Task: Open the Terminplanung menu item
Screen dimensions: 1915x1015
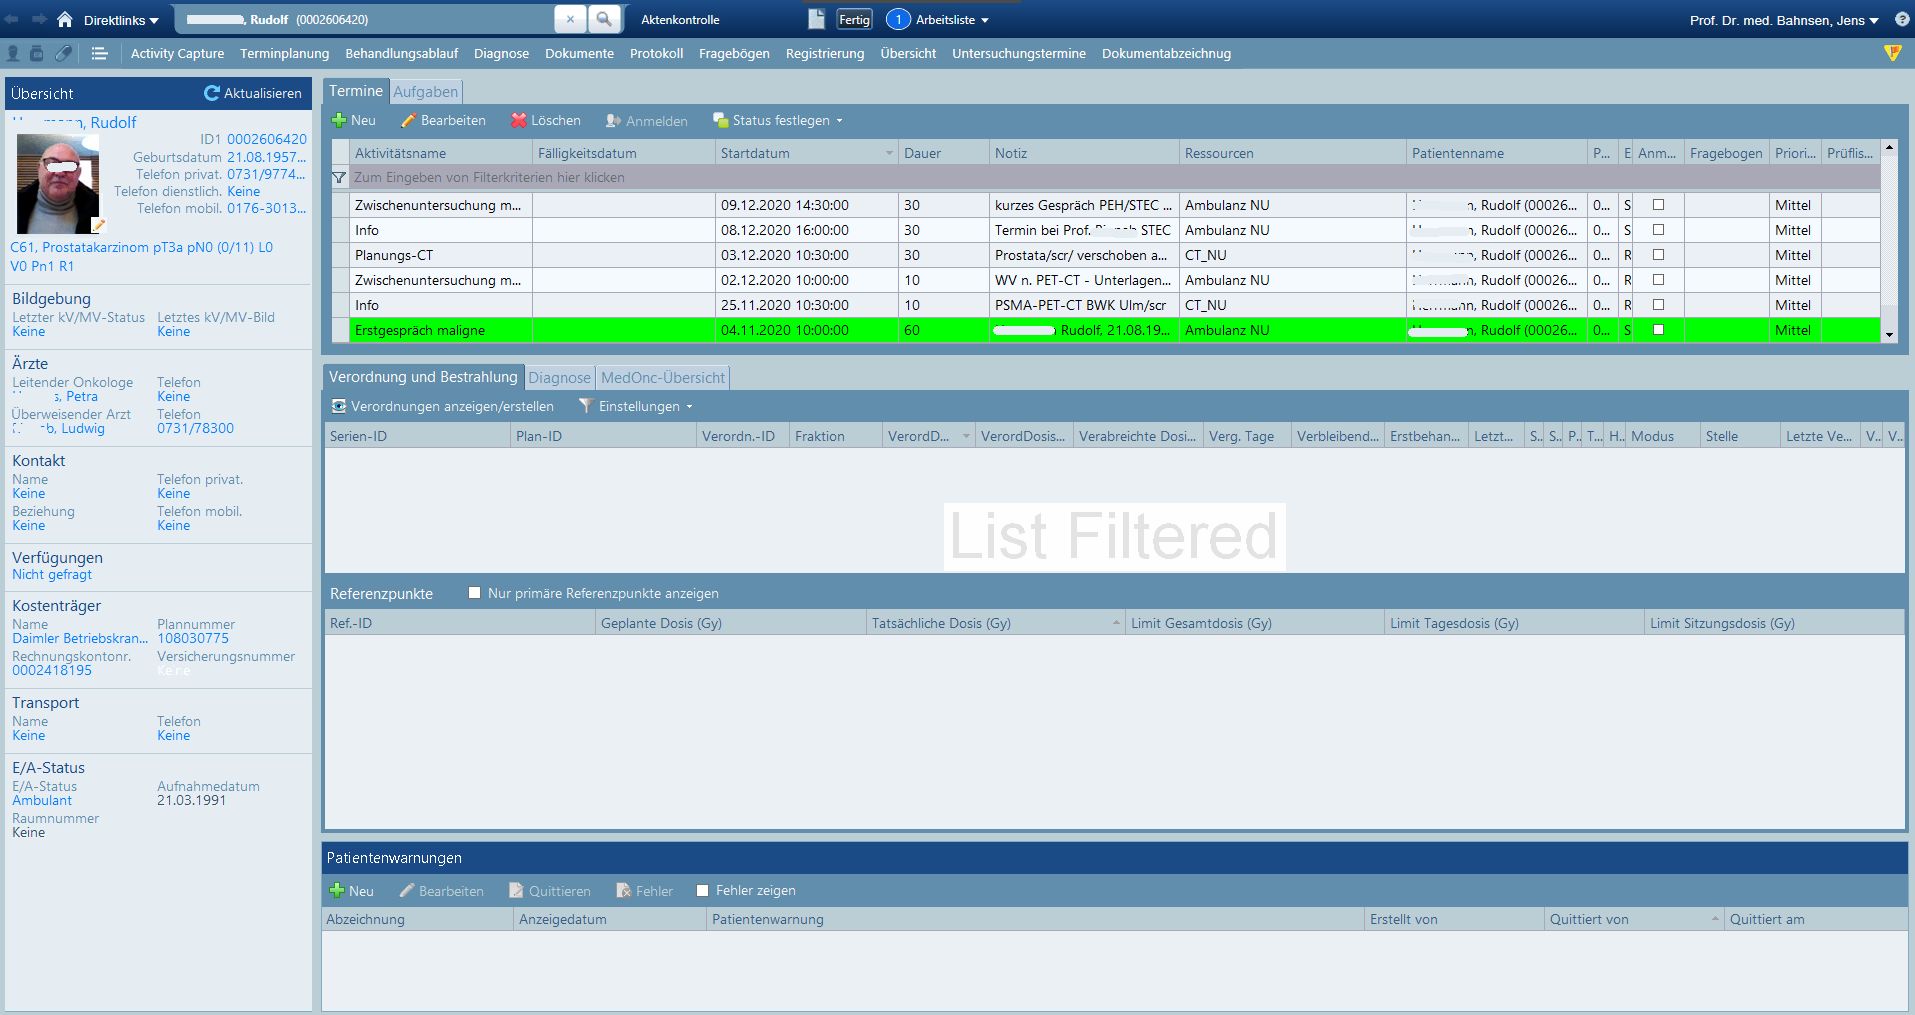Action: pyautogui.click(x=284, y=54)
